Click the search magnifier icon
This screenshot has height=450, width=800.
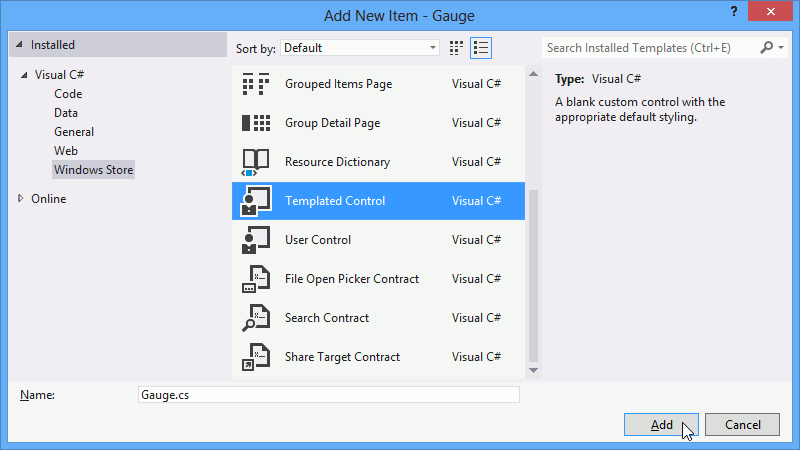(766, 48)
